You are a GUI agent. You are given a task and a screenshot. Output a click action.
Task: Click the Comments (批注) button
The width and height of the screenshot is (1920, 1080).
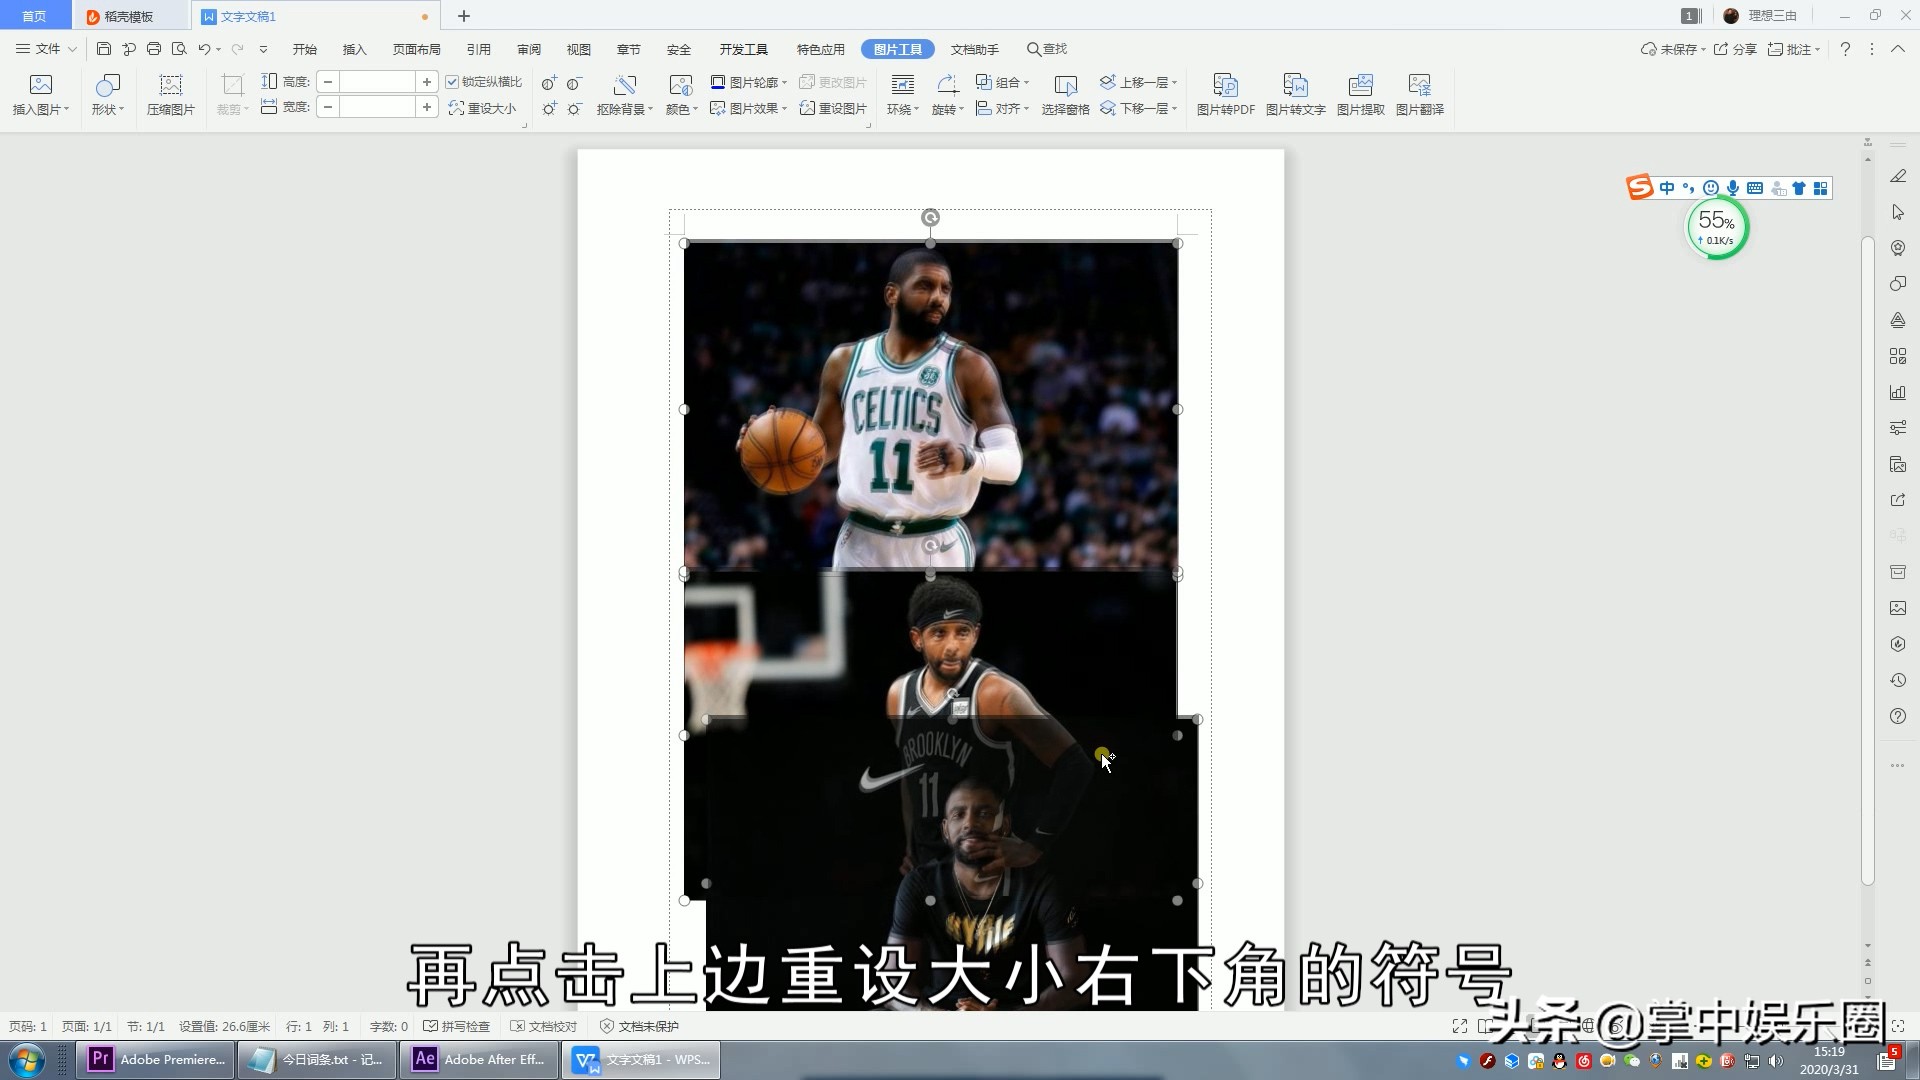click(1794, 49)
